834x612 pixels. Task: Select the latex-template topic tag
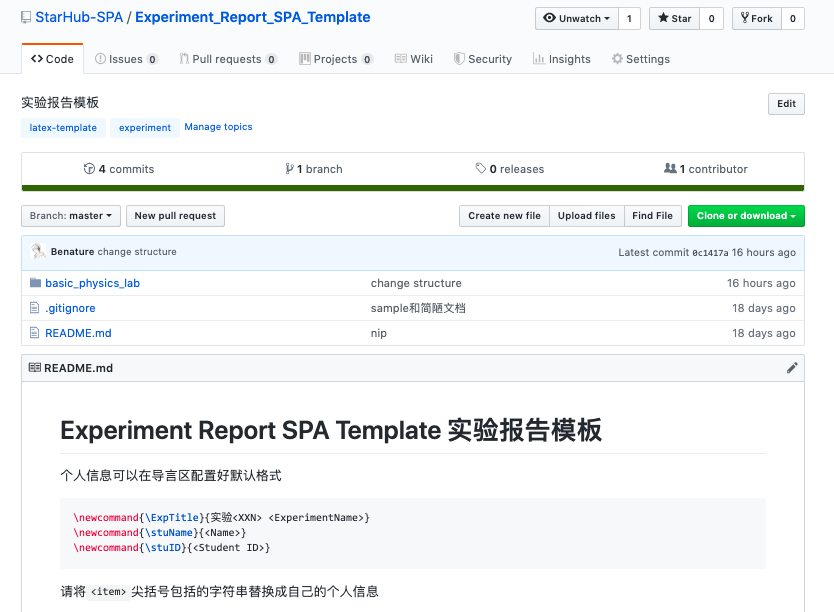[63, 128]
